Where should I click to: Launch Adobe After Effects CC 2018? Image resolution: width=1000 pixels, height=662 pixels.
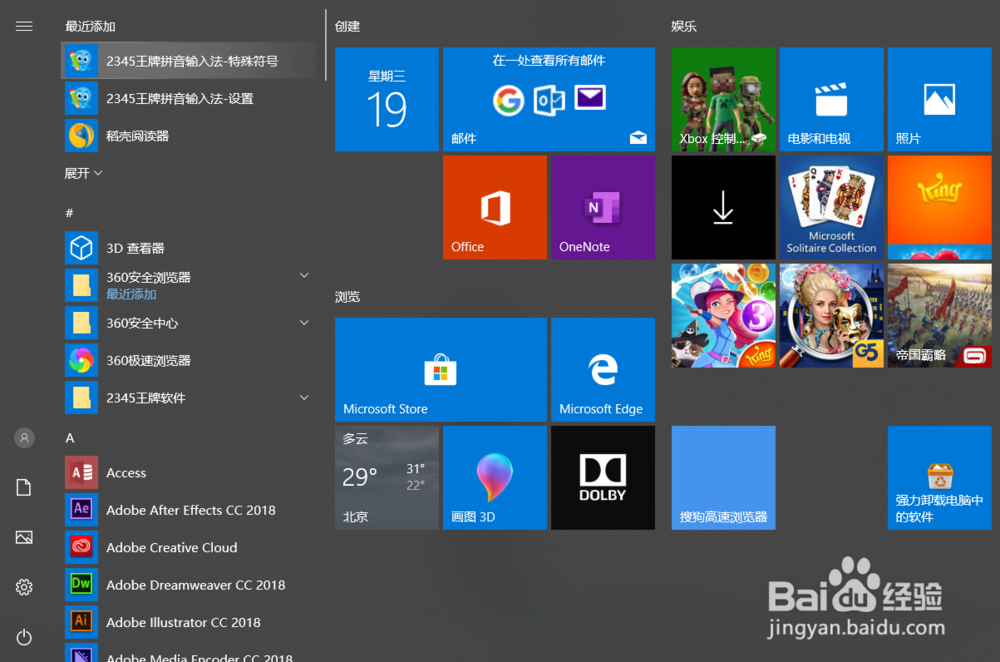coord(188,510)
